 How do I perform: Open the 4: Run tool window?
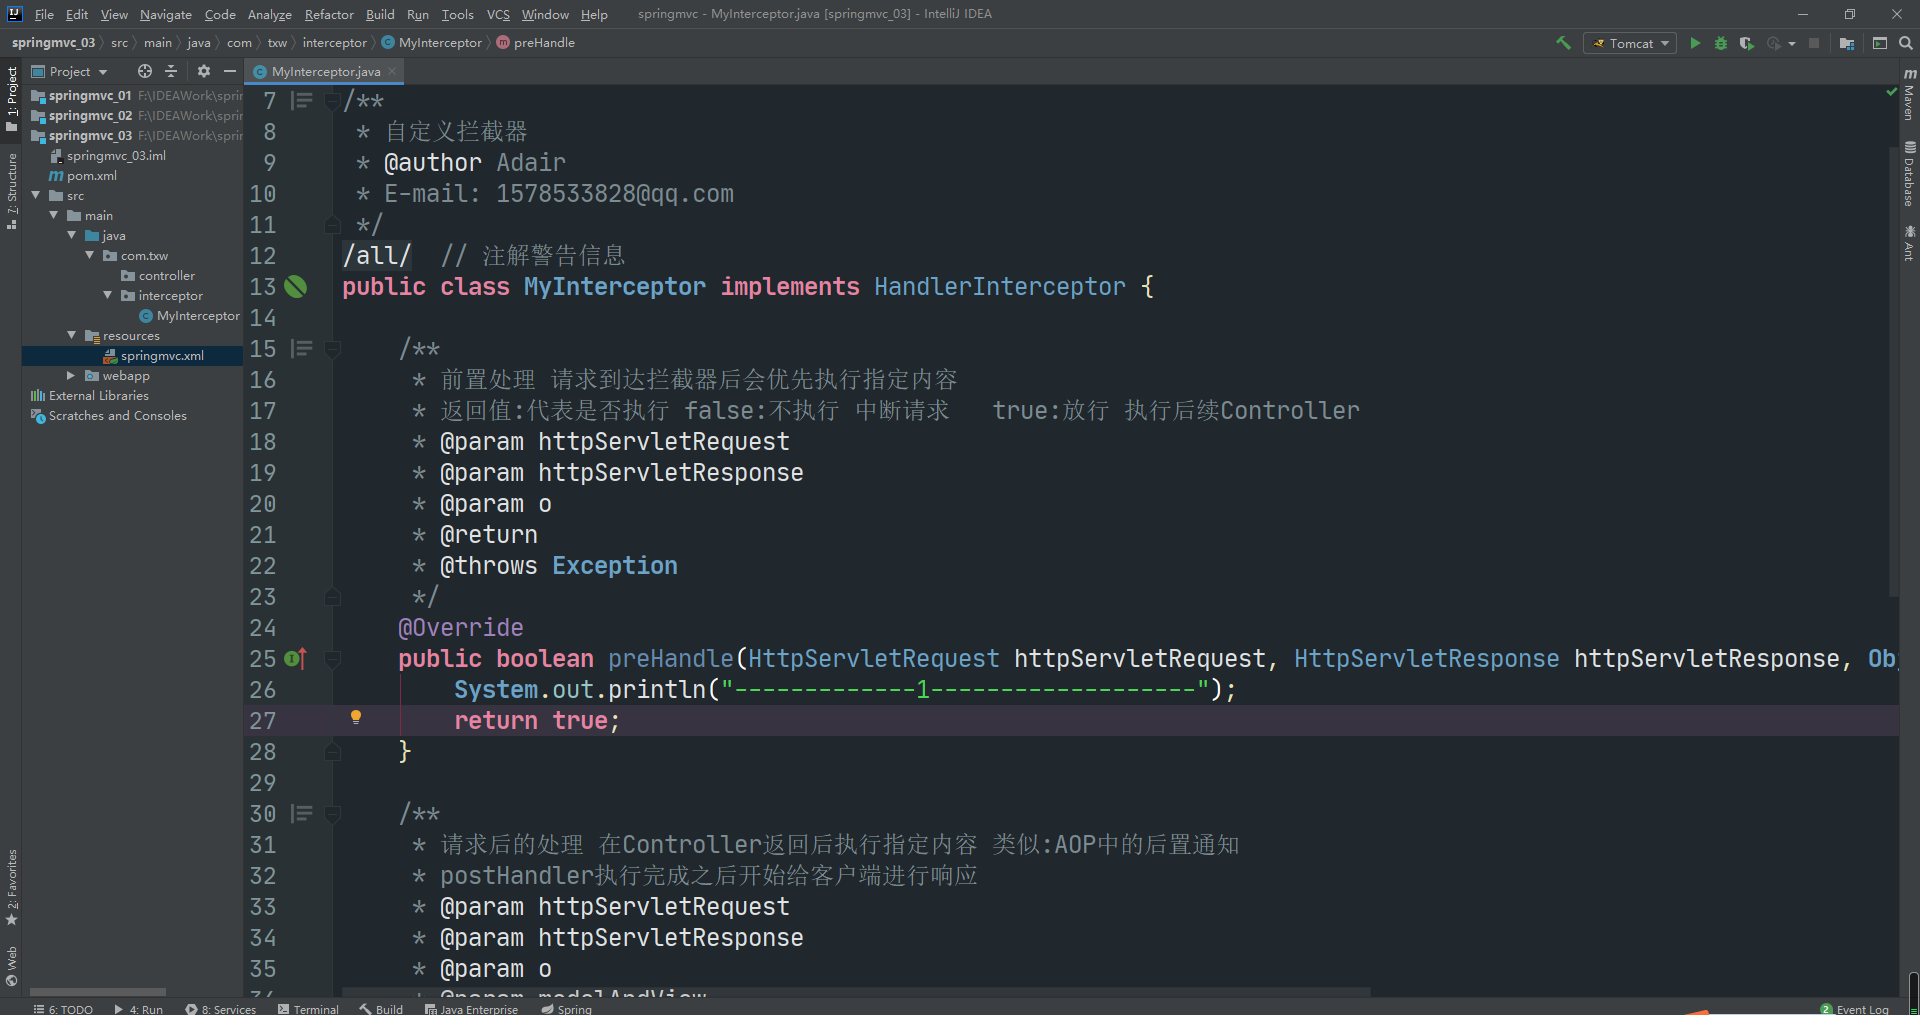point(139,1008)
